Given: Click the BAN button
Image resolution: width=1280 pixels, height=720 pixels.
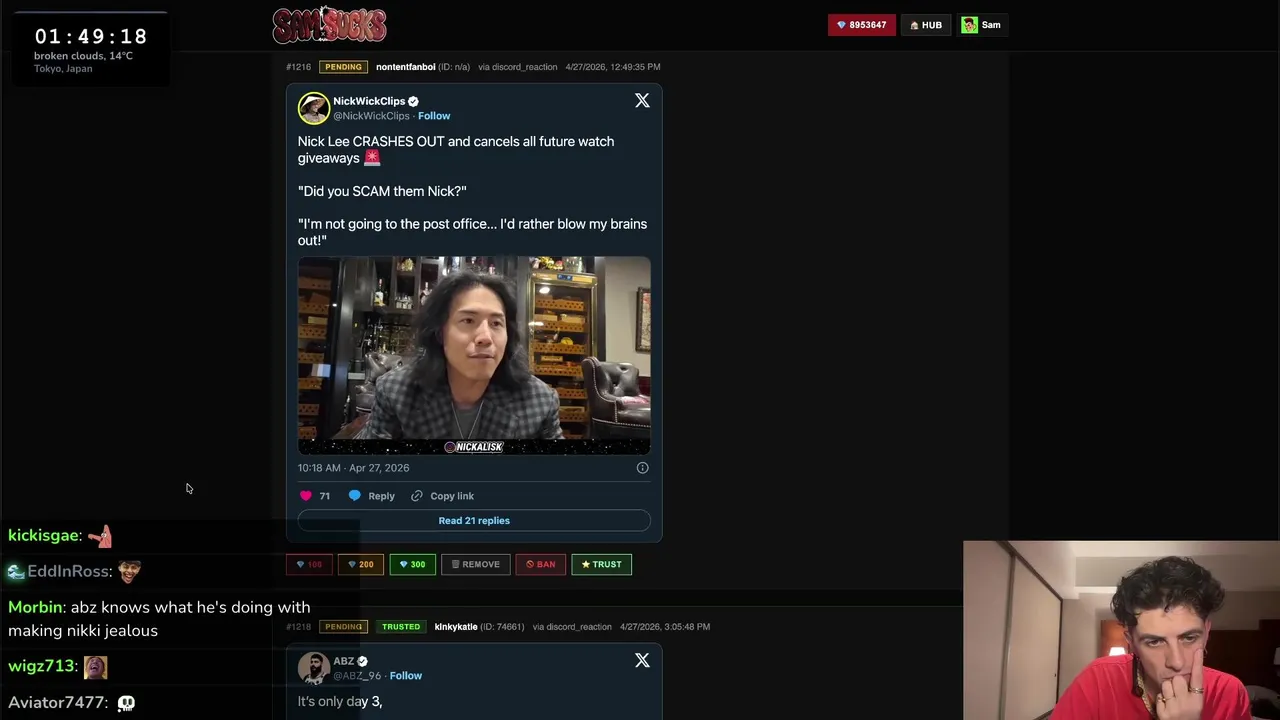Looking at the screenshot, I should pos(540,565).
